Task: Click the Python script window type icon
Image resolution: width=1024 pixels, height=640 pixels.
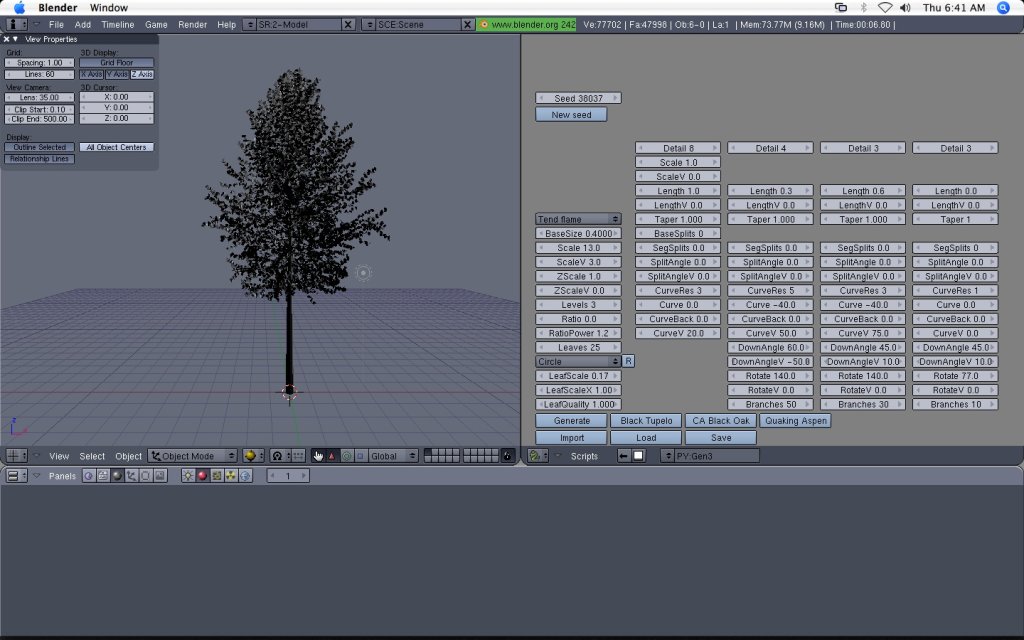Action: pos(536,456)
